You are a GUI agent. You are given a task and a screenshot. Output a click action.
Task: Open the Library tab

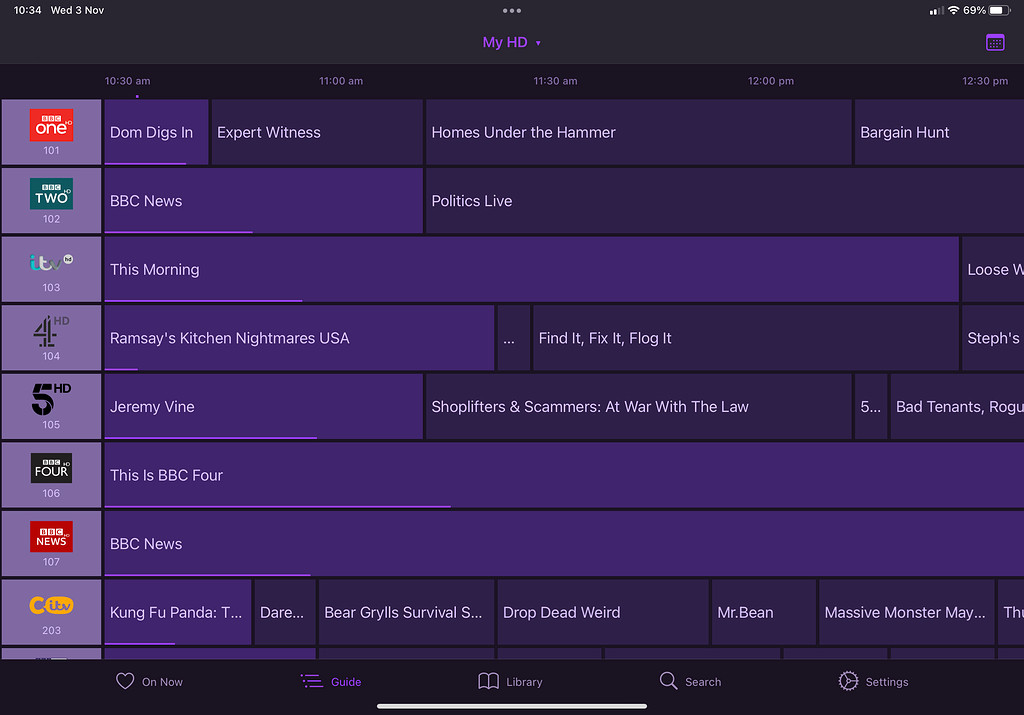510,681
